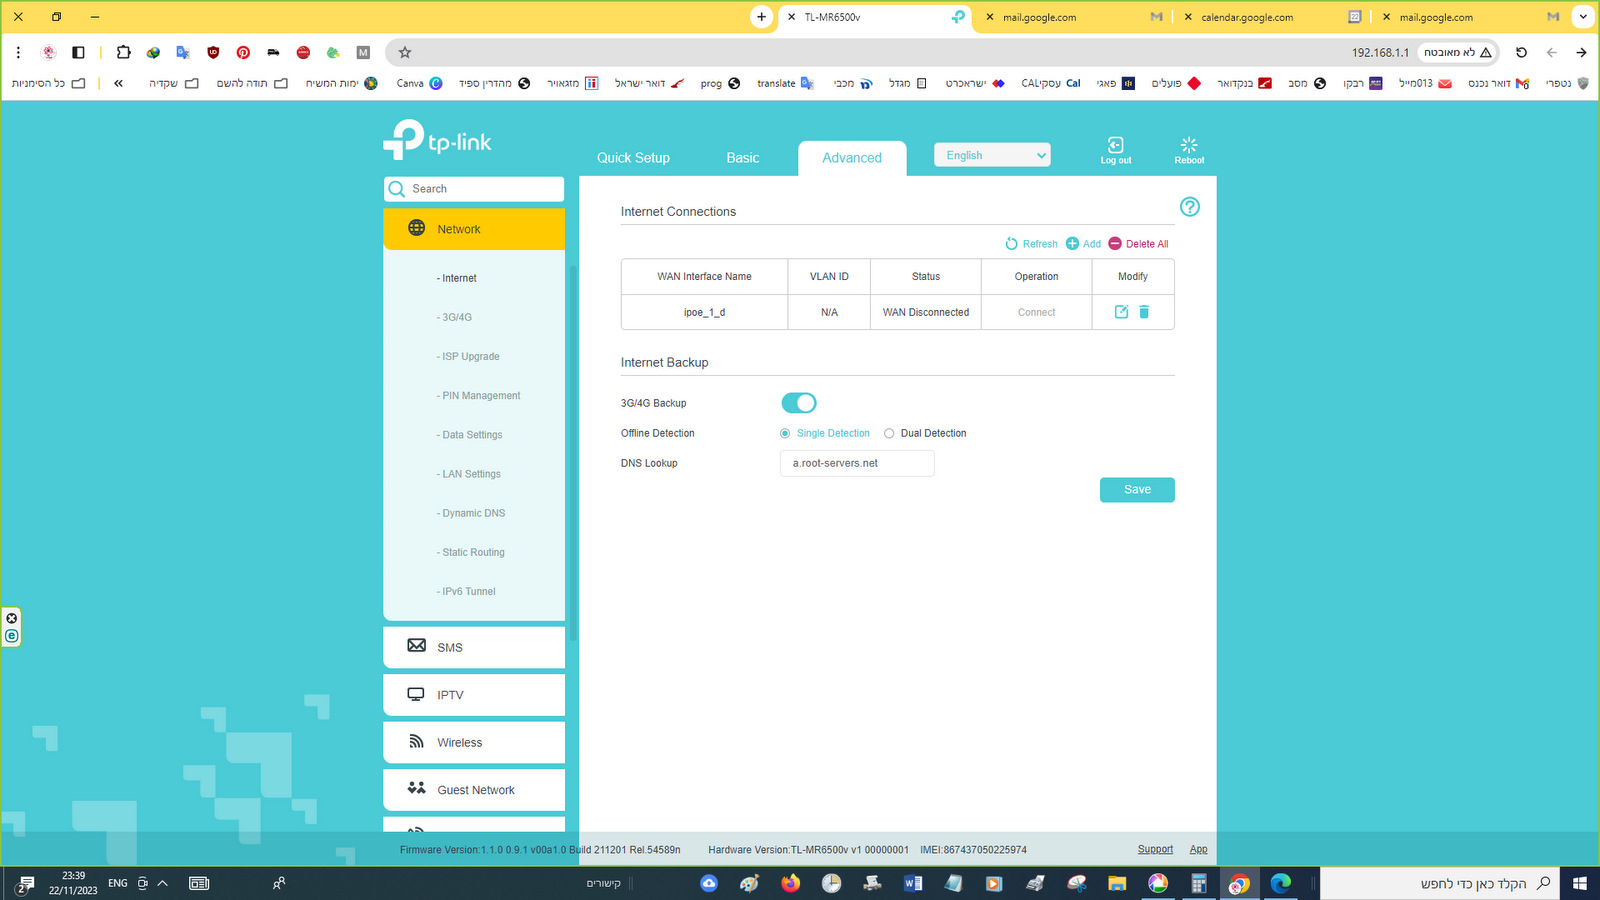Click the Network globe icon
This screenshot has width=1600, height=900.
click(x=416, y=228)
